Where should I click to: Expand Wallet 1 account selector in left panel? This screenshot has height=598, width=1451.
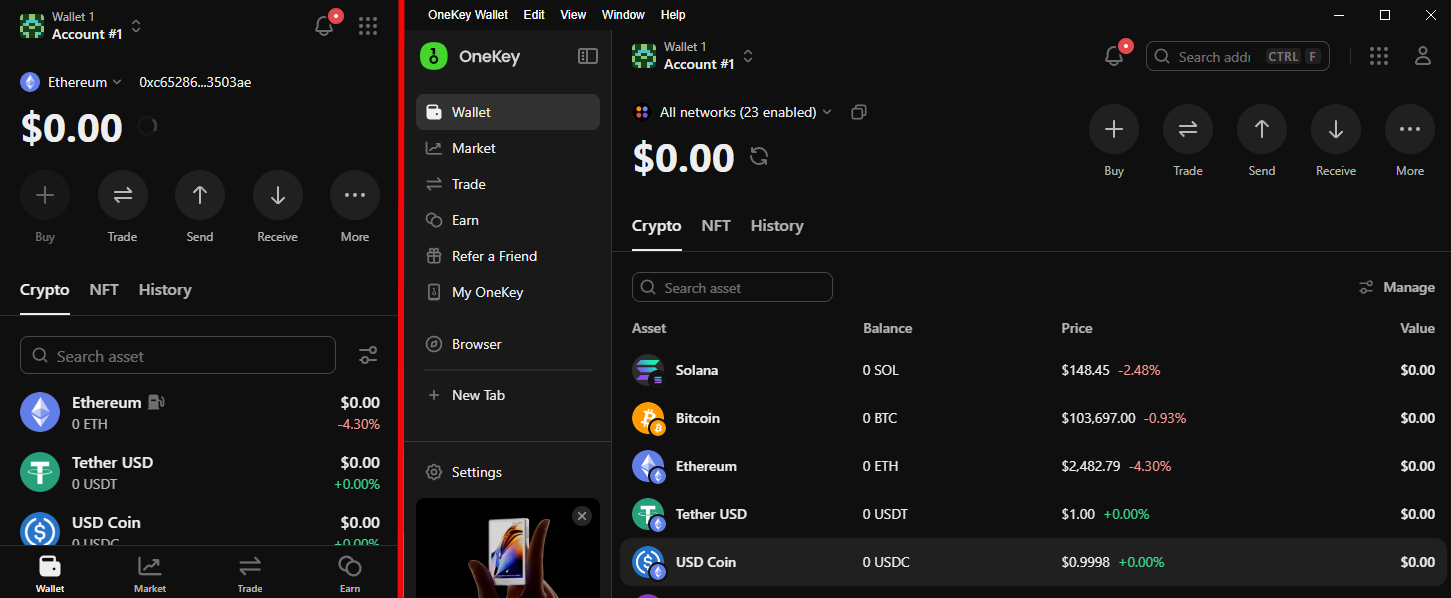[81, 26]
